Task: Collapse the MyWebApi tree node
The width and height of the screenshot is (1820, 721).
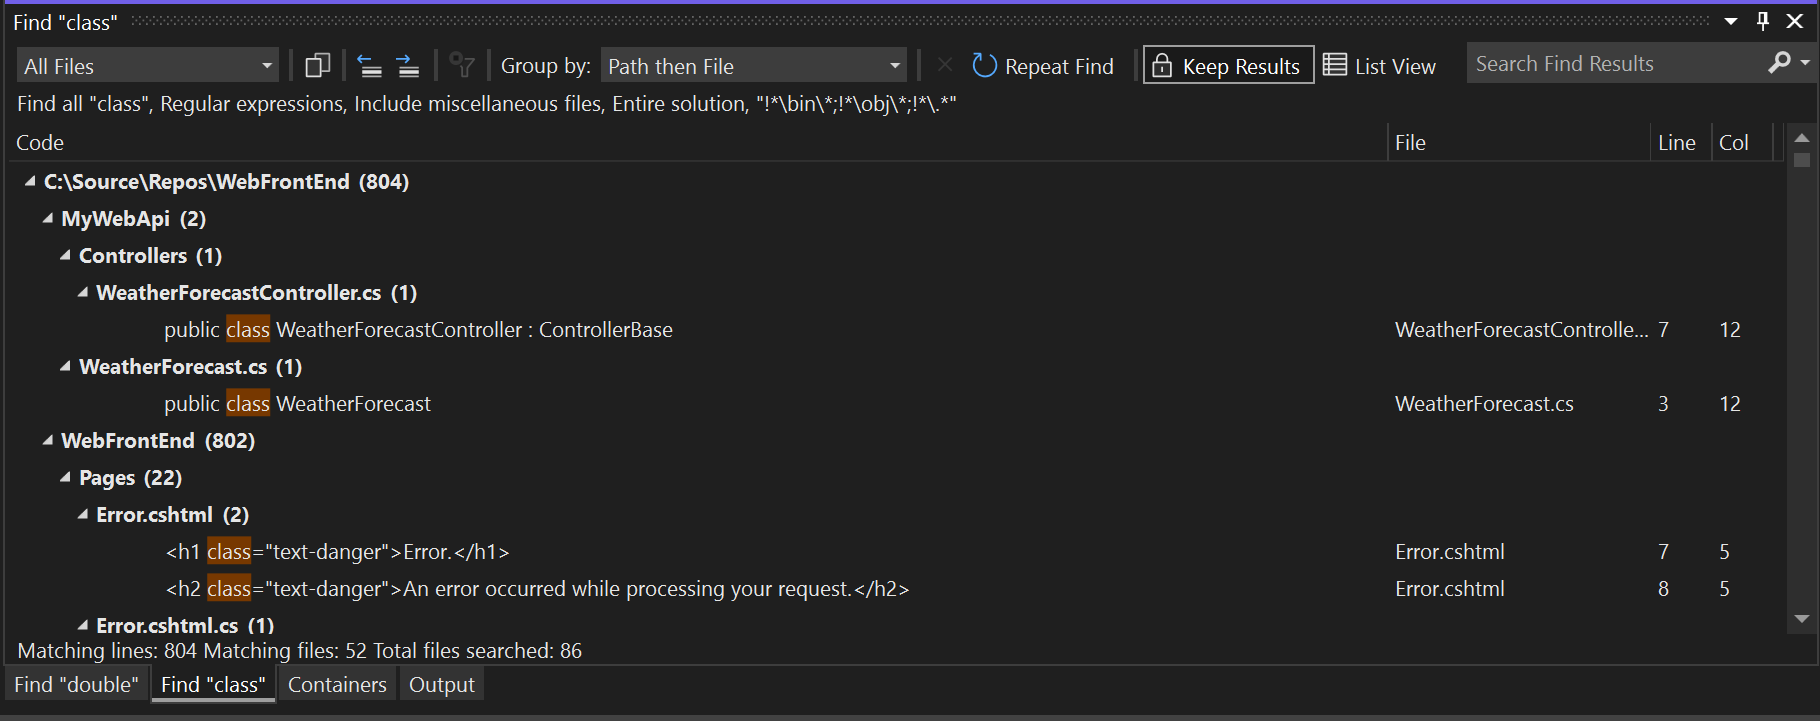Action: pyautogui.click(x=48, y=218)
